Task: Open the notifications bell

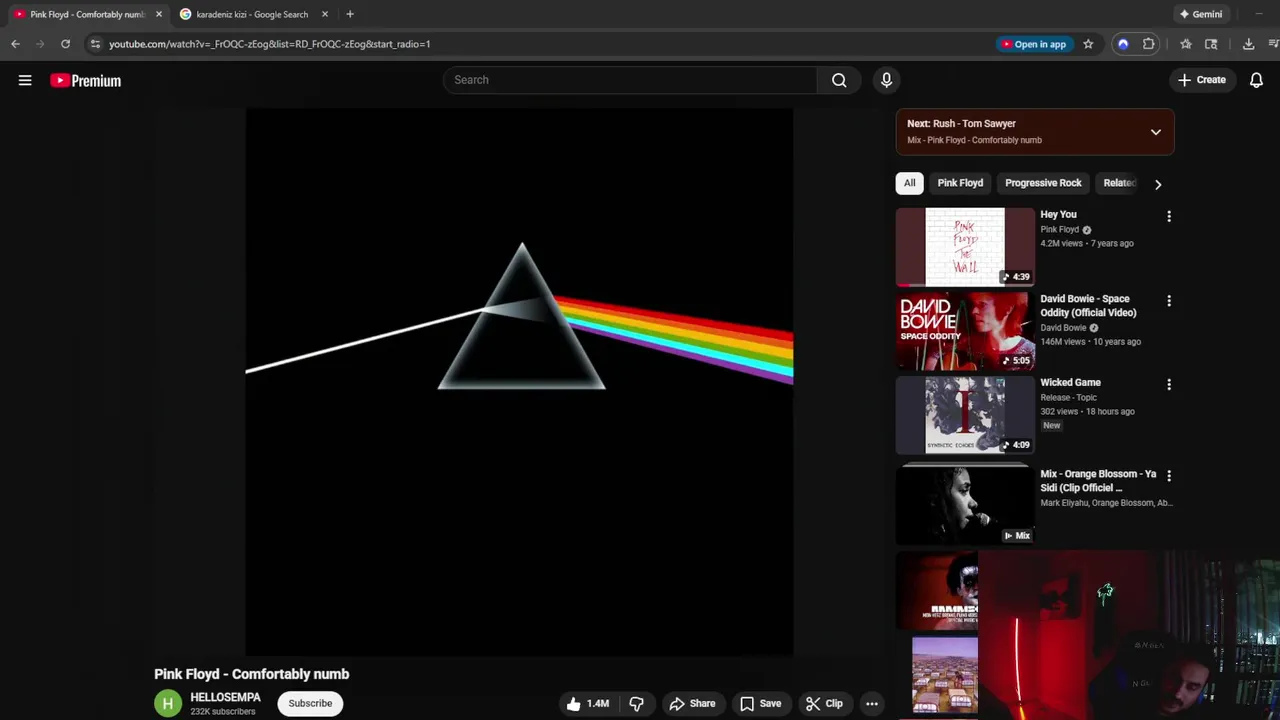Action: (1256, 80)
